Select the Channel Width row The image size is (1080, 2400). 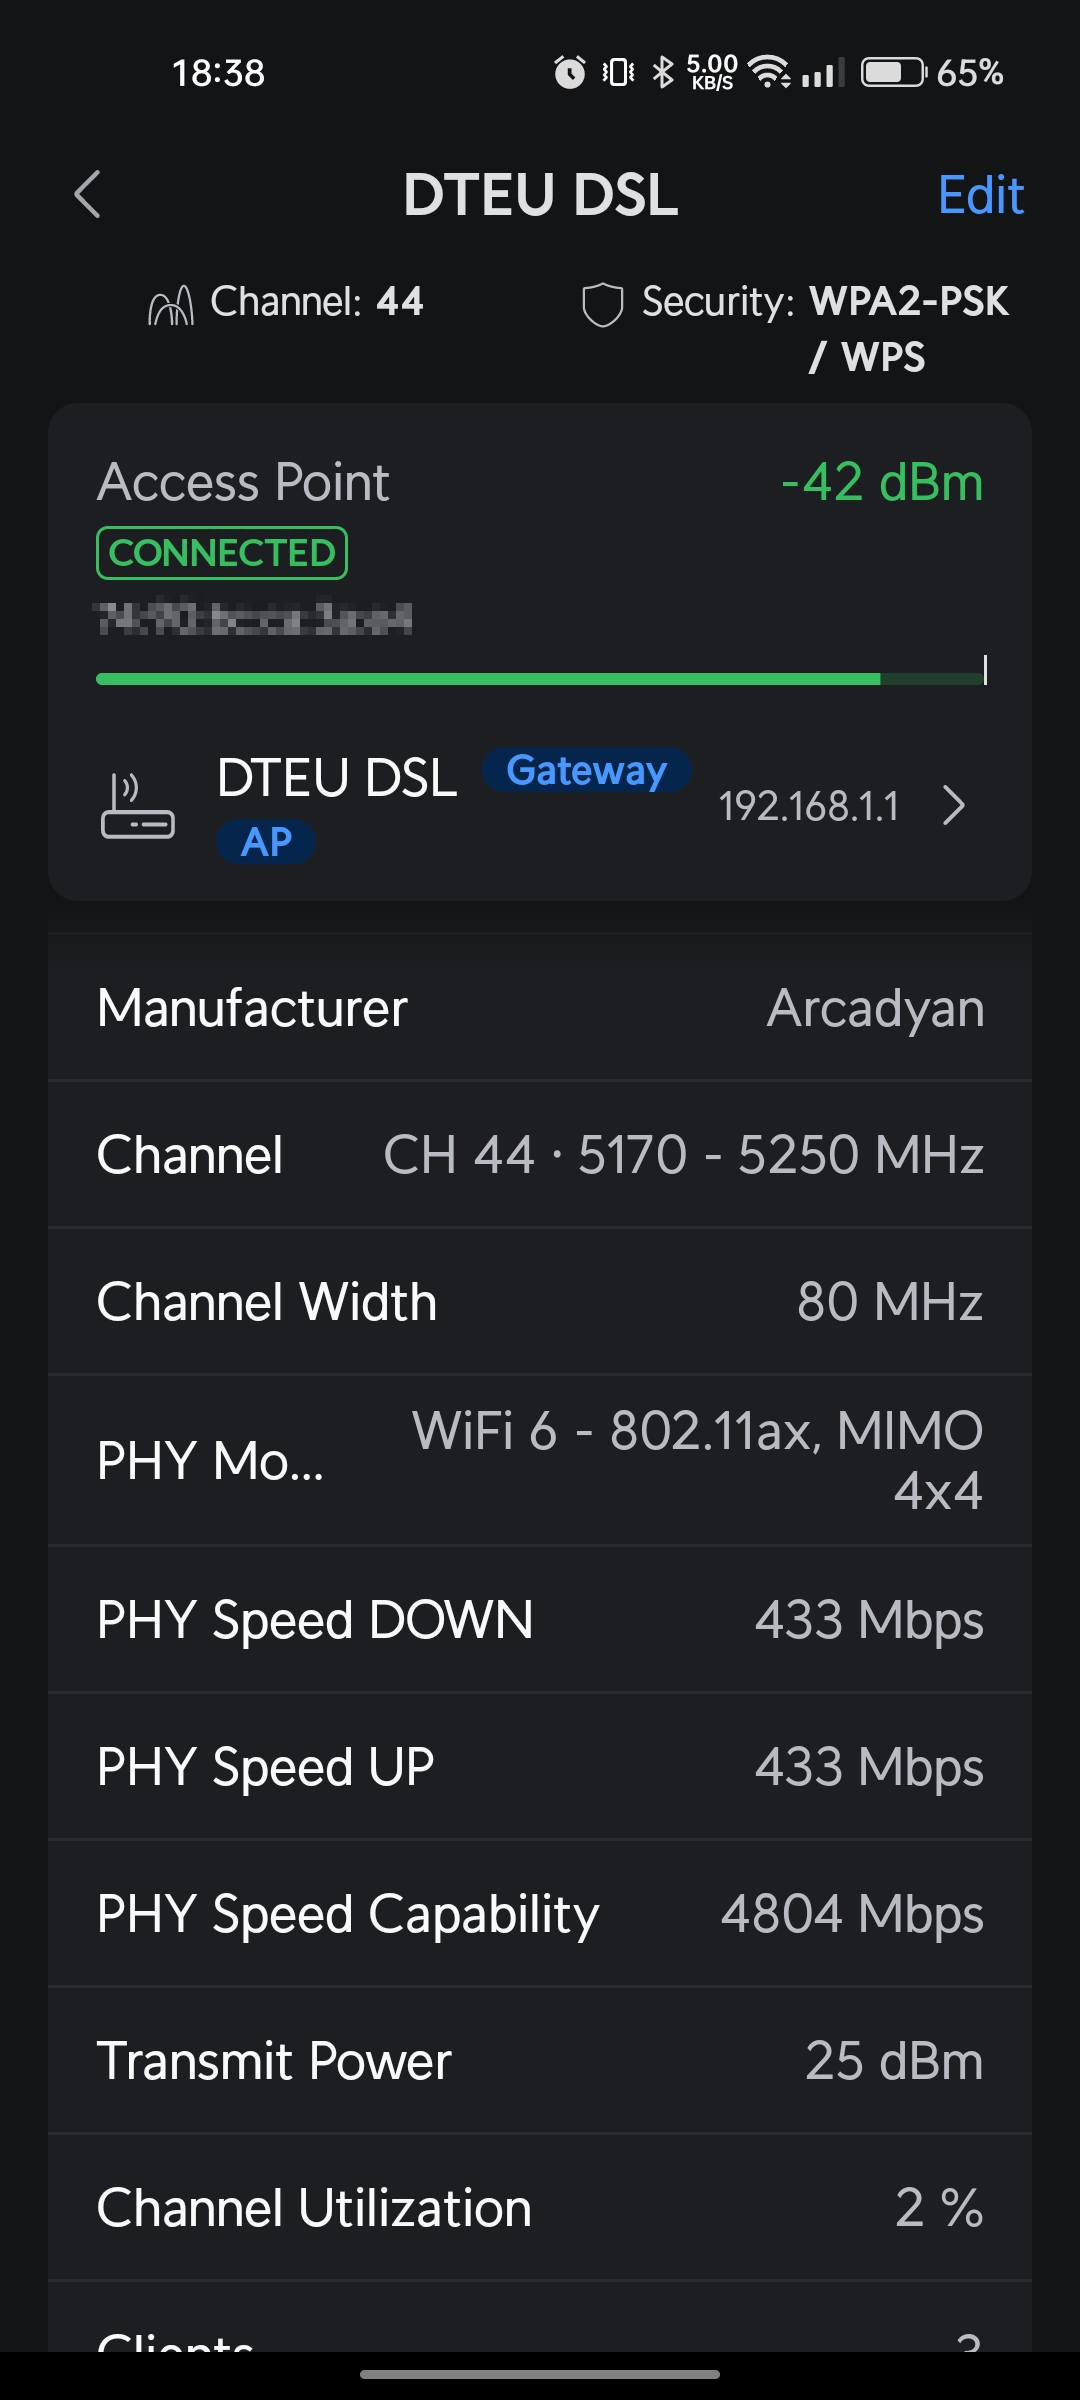(540, 1302)
